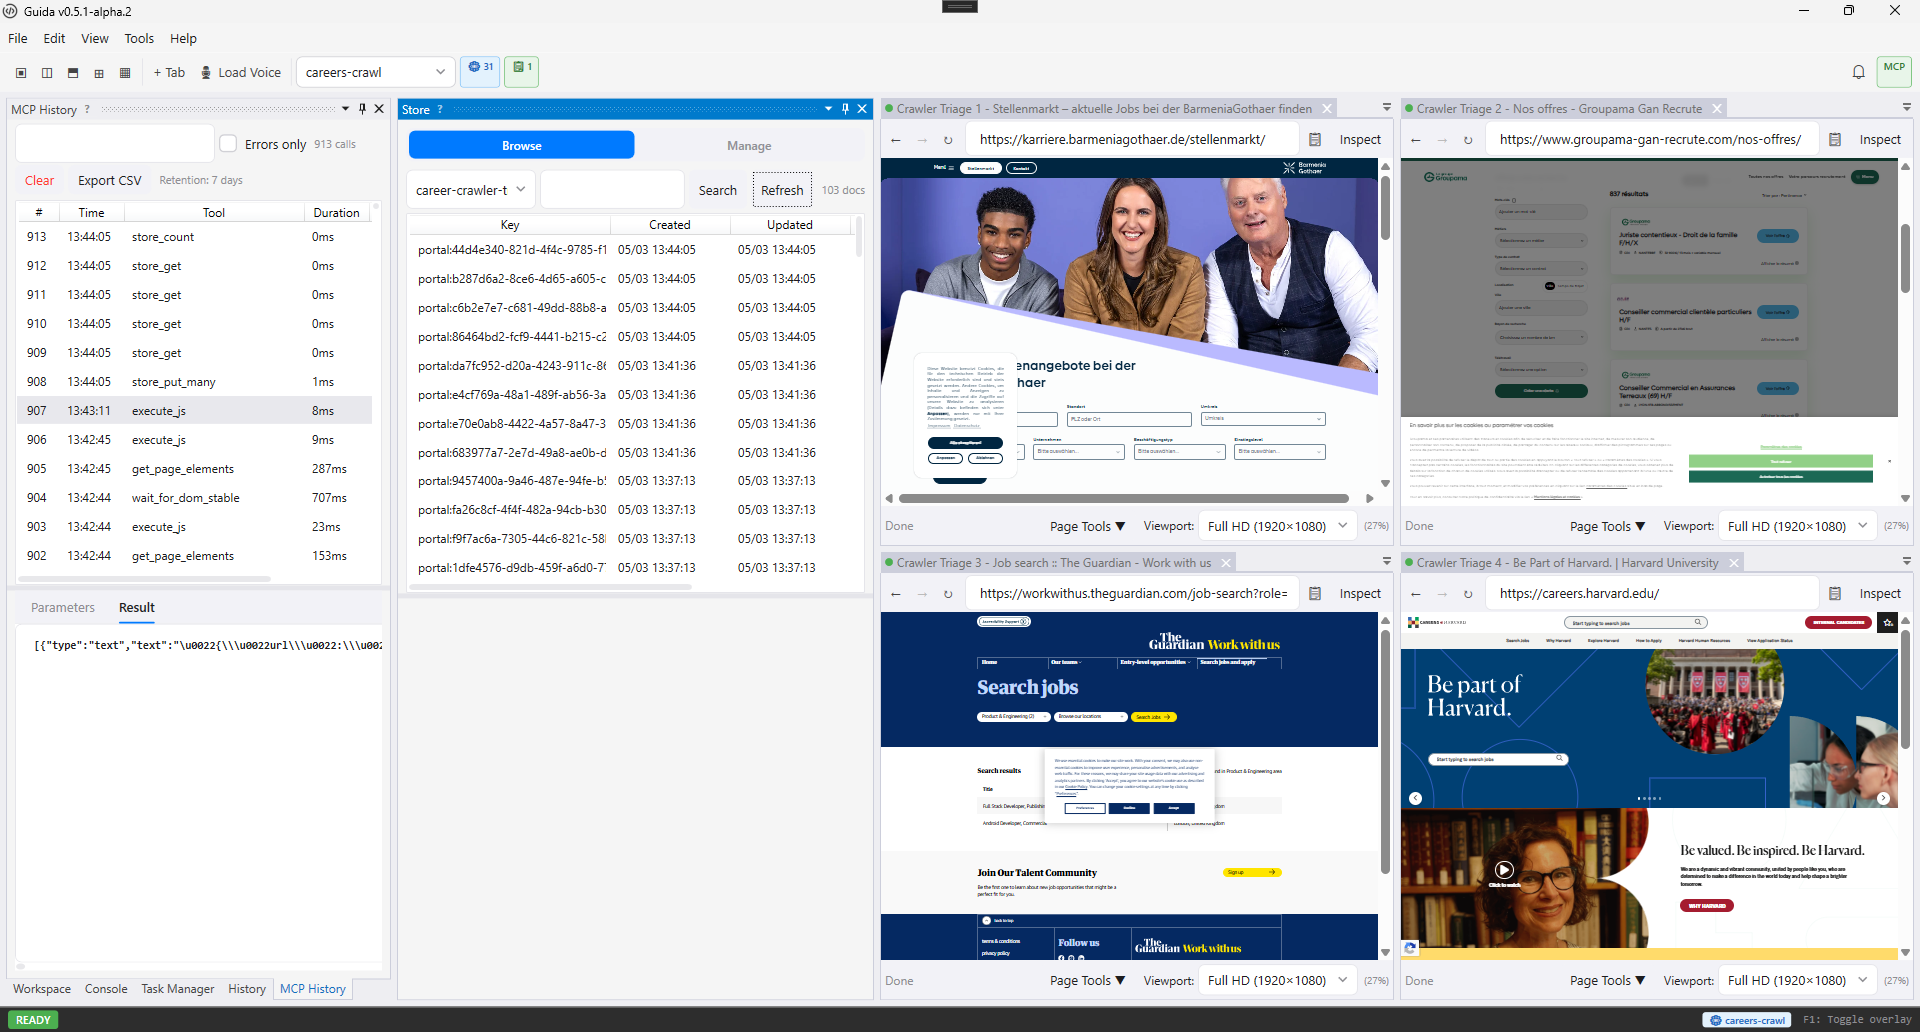Viewport: 1920px width, 1032px height.
Task: Click the MCP History filter input field
Action: click(115, 143)
